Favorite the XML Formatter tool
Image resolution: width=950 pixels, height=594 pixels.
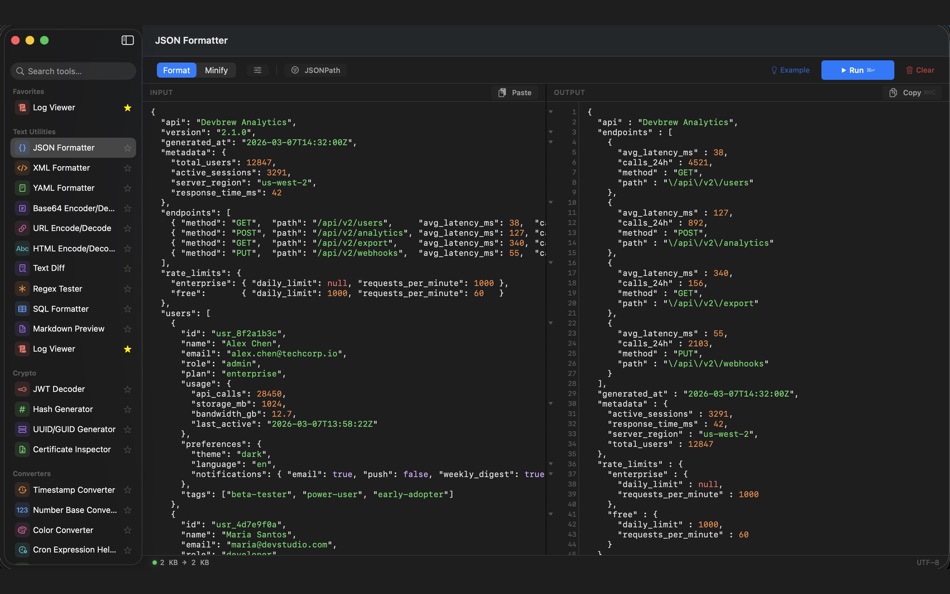[x=127, y=167]
